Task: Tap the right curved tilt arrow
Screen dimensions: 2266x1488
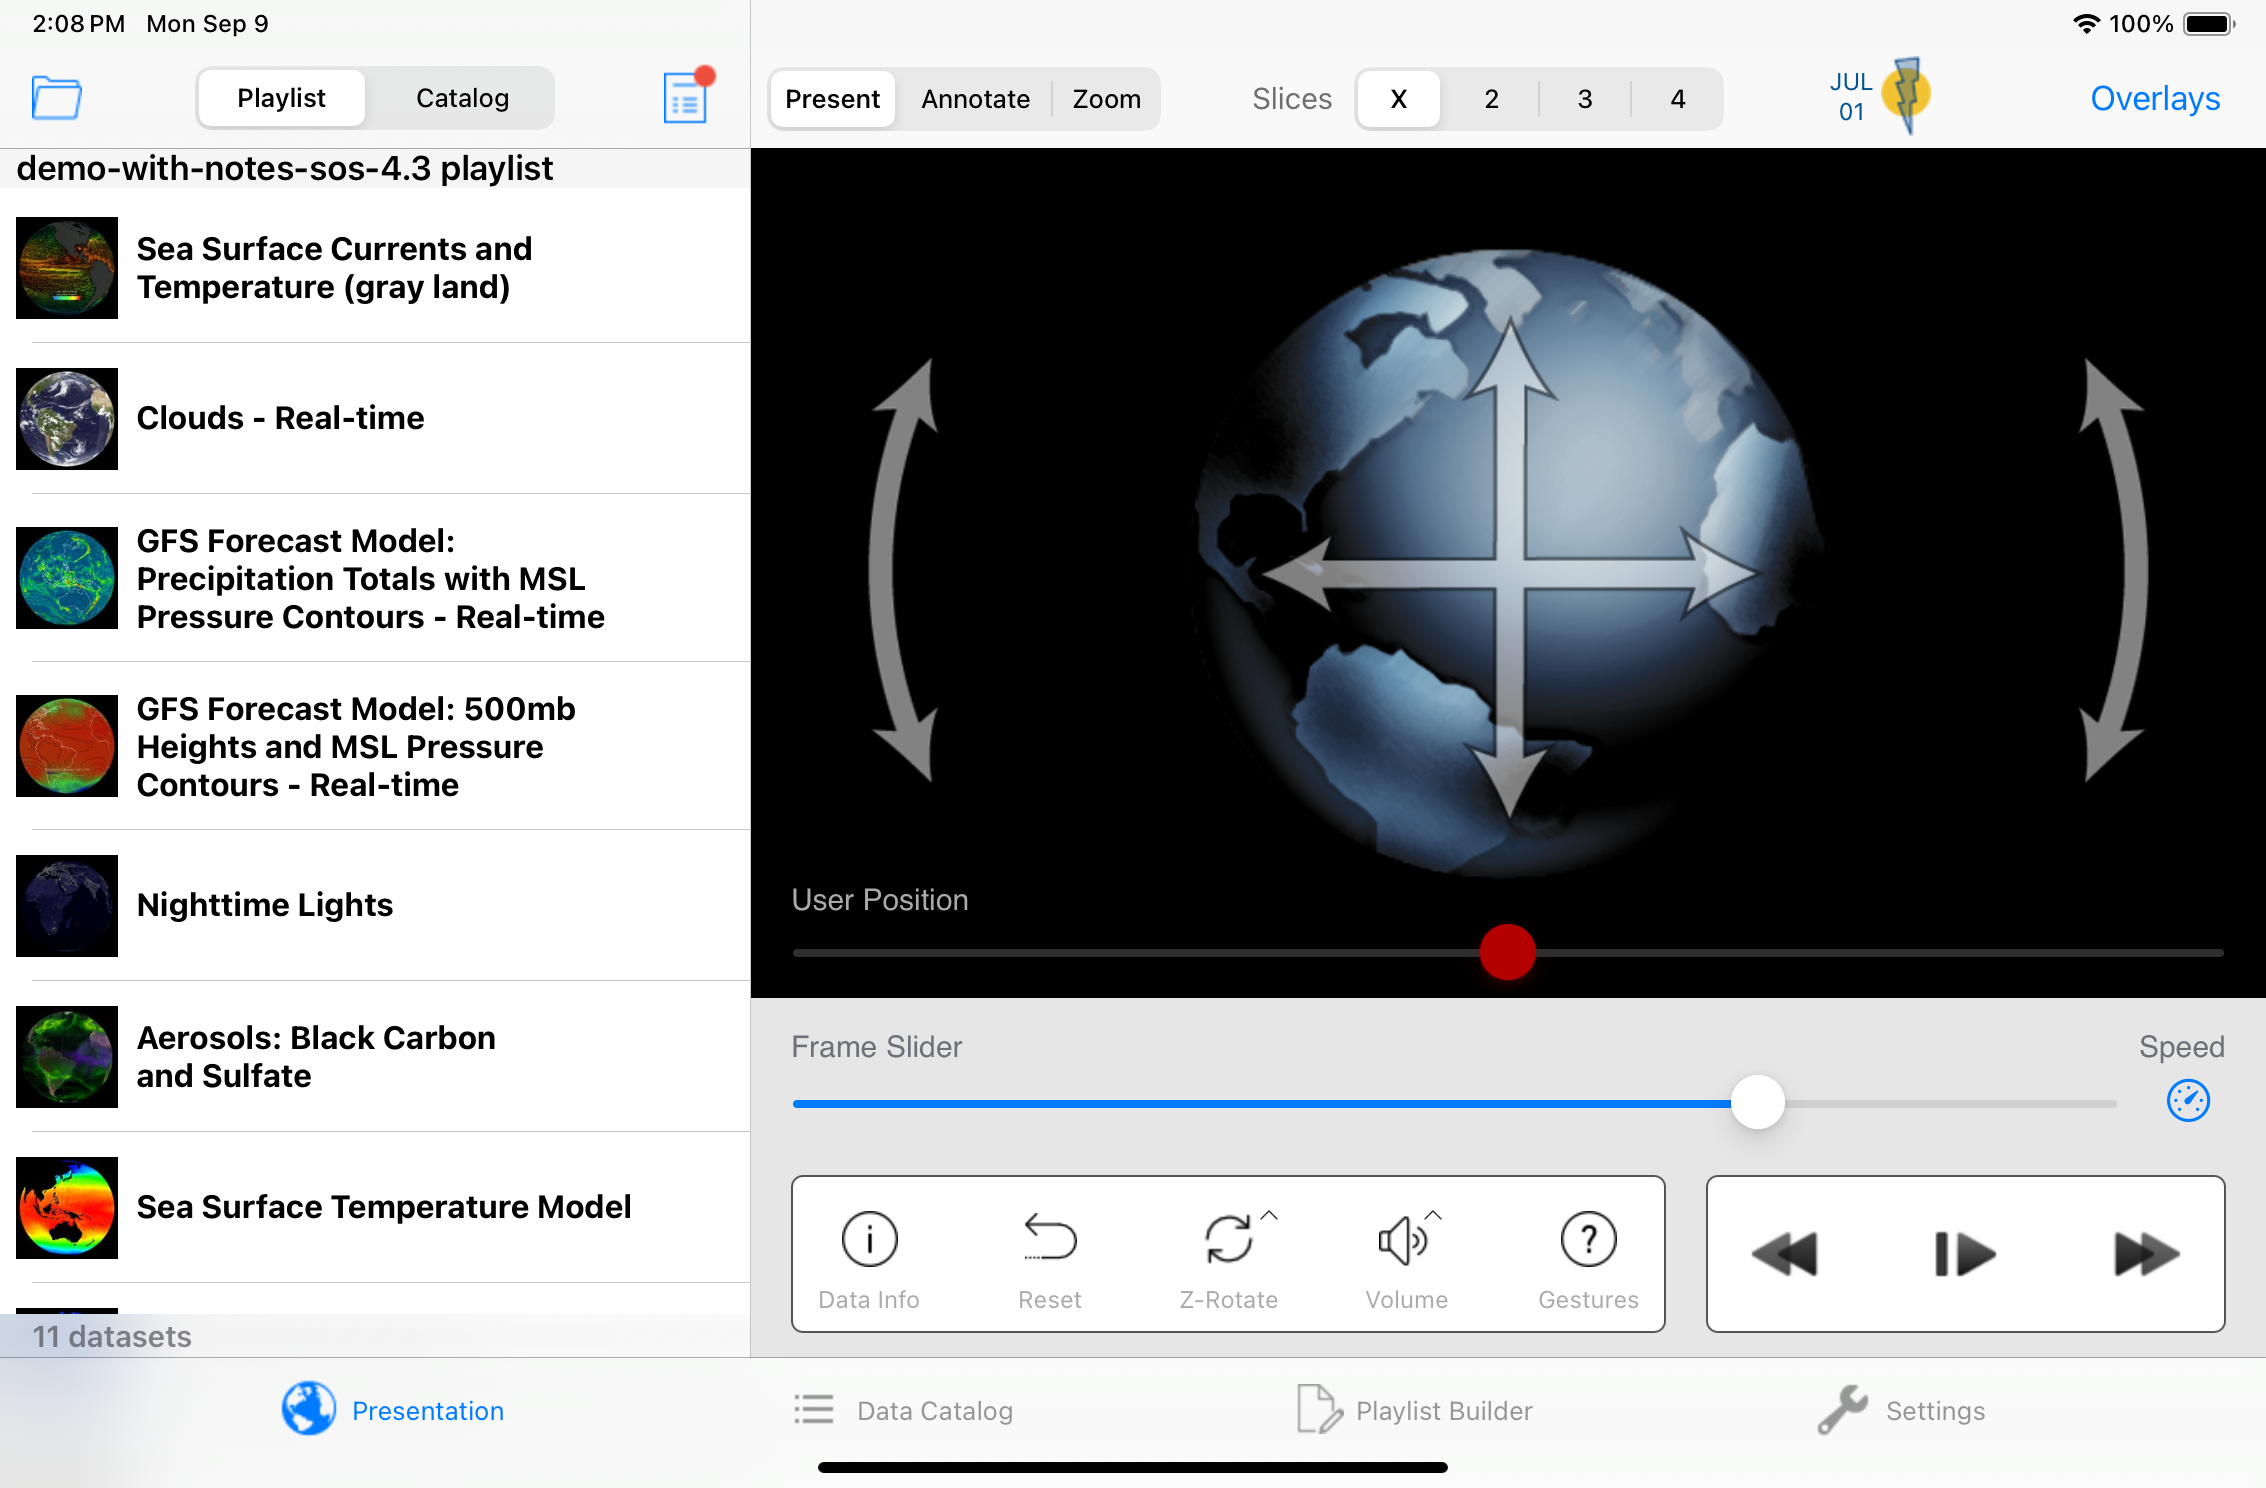Action: pos(2112,569)
